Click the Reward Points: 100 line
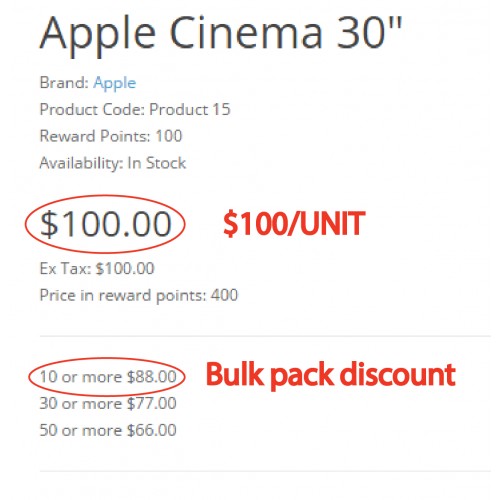500x500 pixels. pos(111,136)
